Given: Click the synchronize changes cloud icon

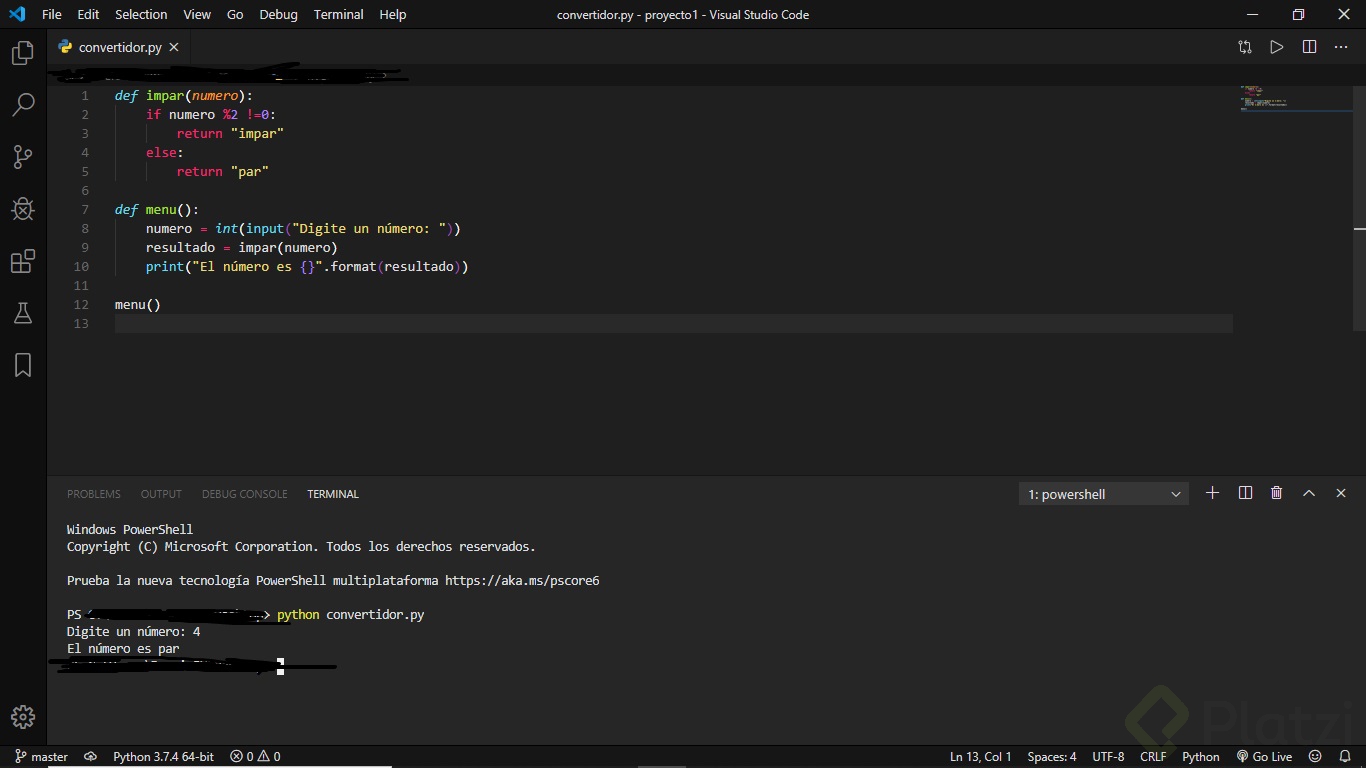Looking at the screenshot, I should click(x=90, y=757).
